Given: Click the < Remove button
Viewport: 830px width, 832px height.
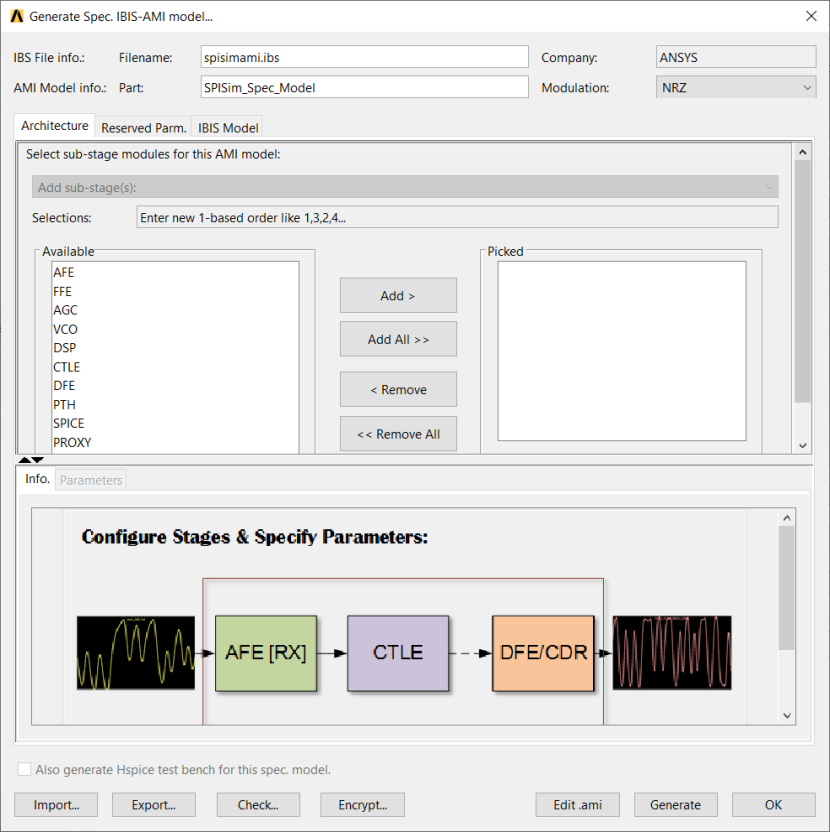Looking at the screenshot, I should coord(398,389).
